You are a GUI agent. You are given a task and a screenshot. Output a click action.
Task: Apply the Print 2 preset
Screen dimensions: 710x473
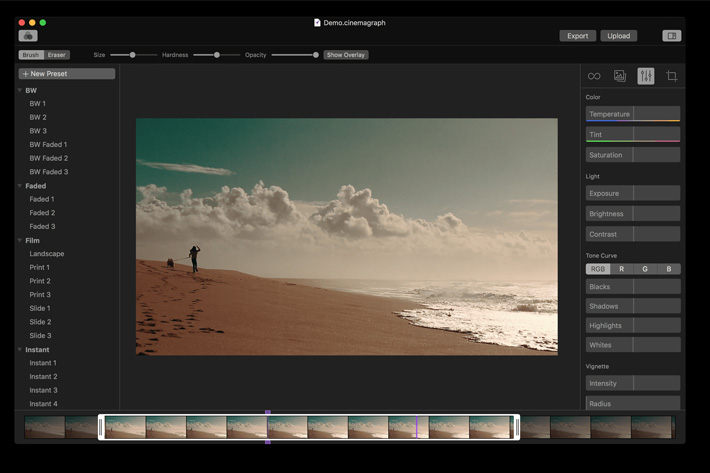(x=40, y=281)
